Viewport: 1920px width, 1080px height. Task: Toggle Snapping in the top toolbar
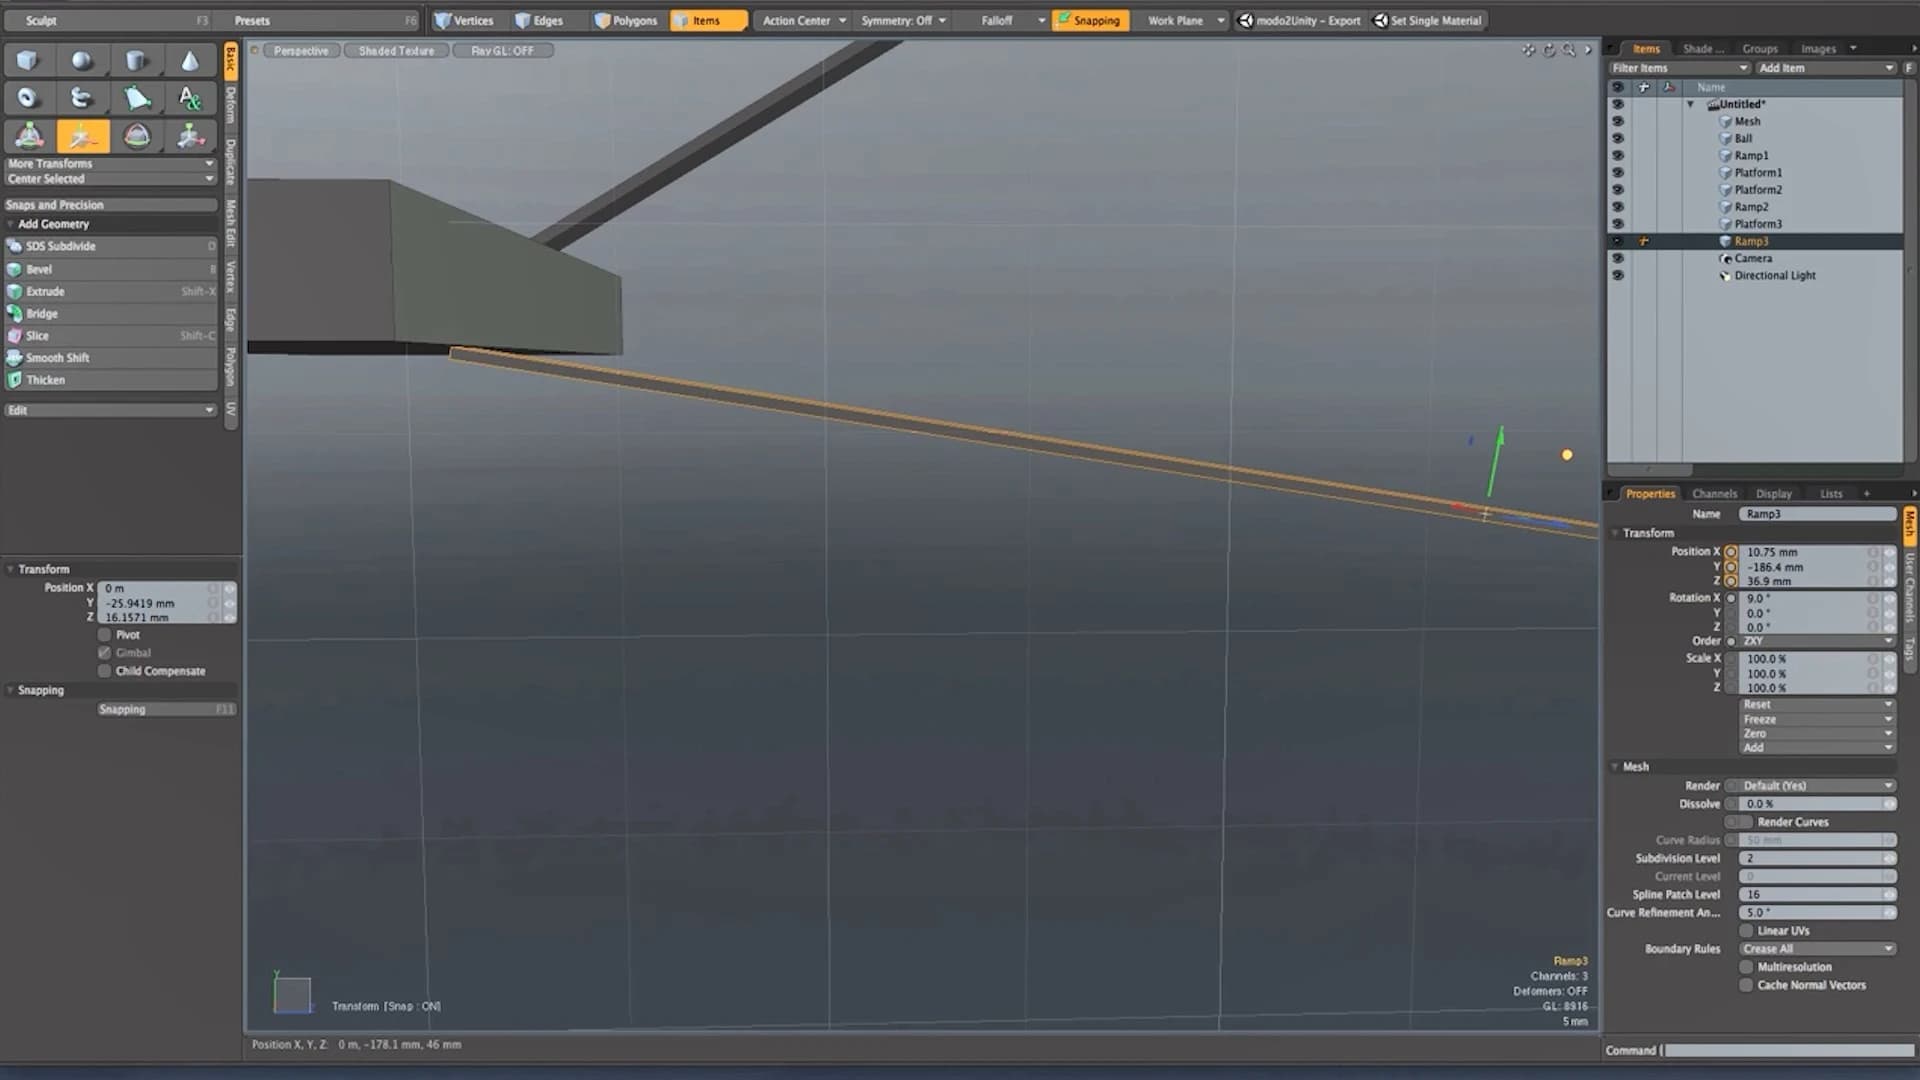pos(1090,20)
